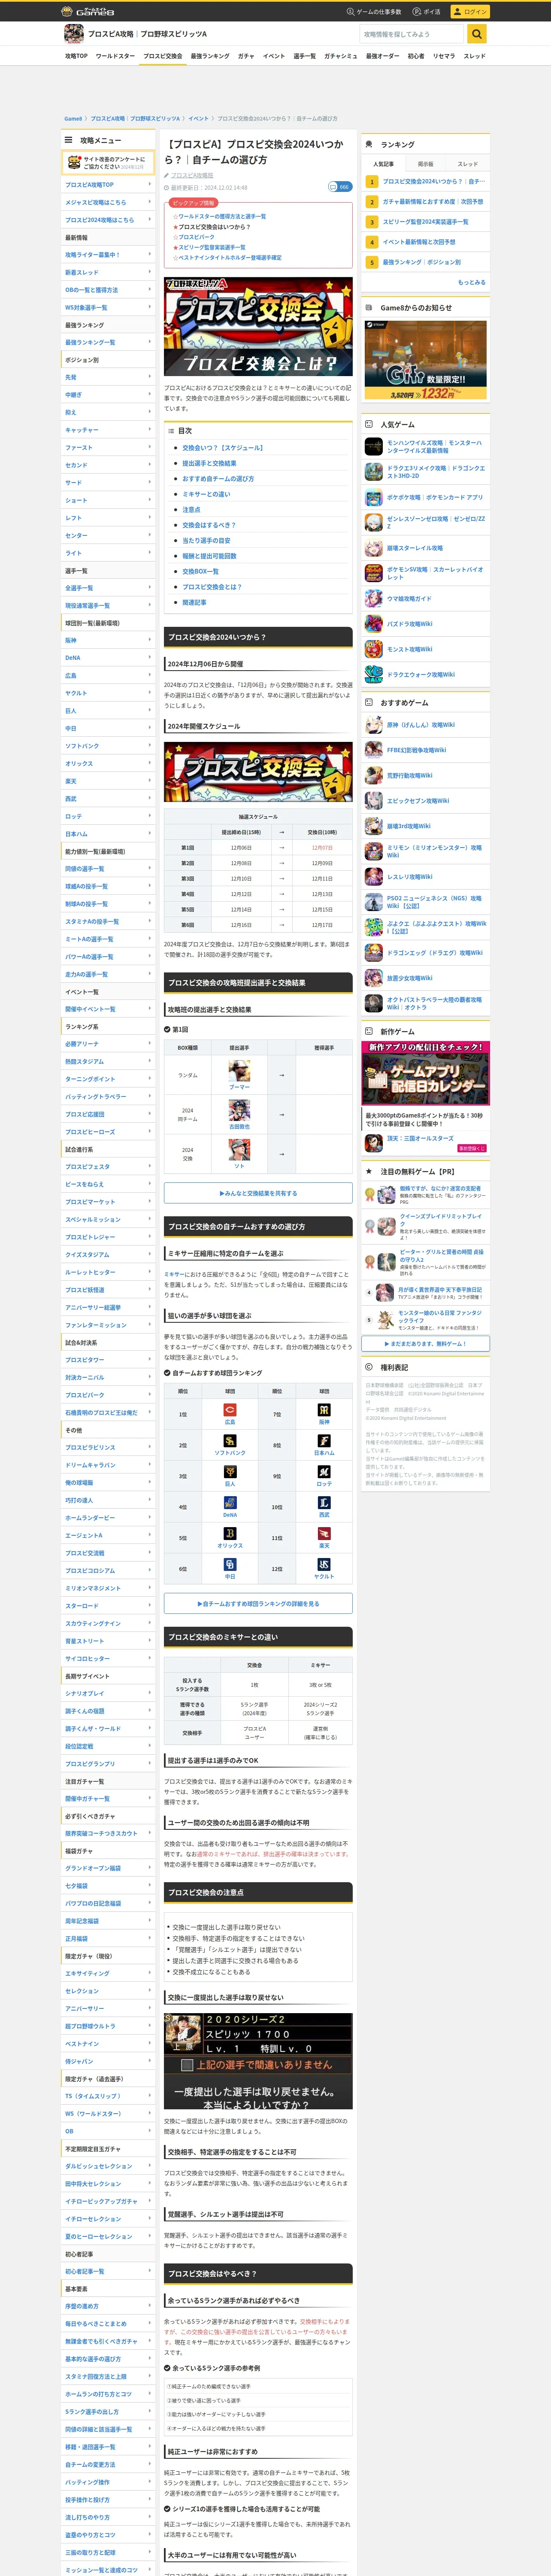
Task: Open ゲームアプリ配信日カレンダー banner
Action: click(x=426, y=1073)
